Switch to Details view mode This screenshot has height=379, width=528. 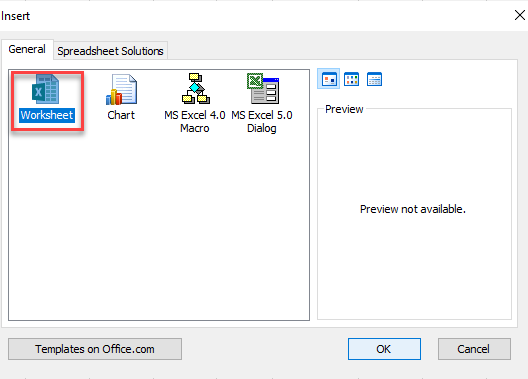click(x=374, y=79)
